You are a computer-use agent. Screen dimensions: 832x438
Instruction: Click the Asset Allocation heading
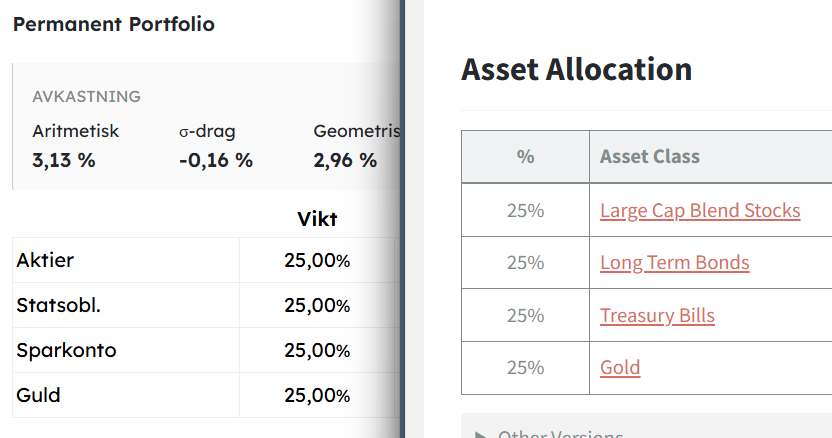pos(576,69)
